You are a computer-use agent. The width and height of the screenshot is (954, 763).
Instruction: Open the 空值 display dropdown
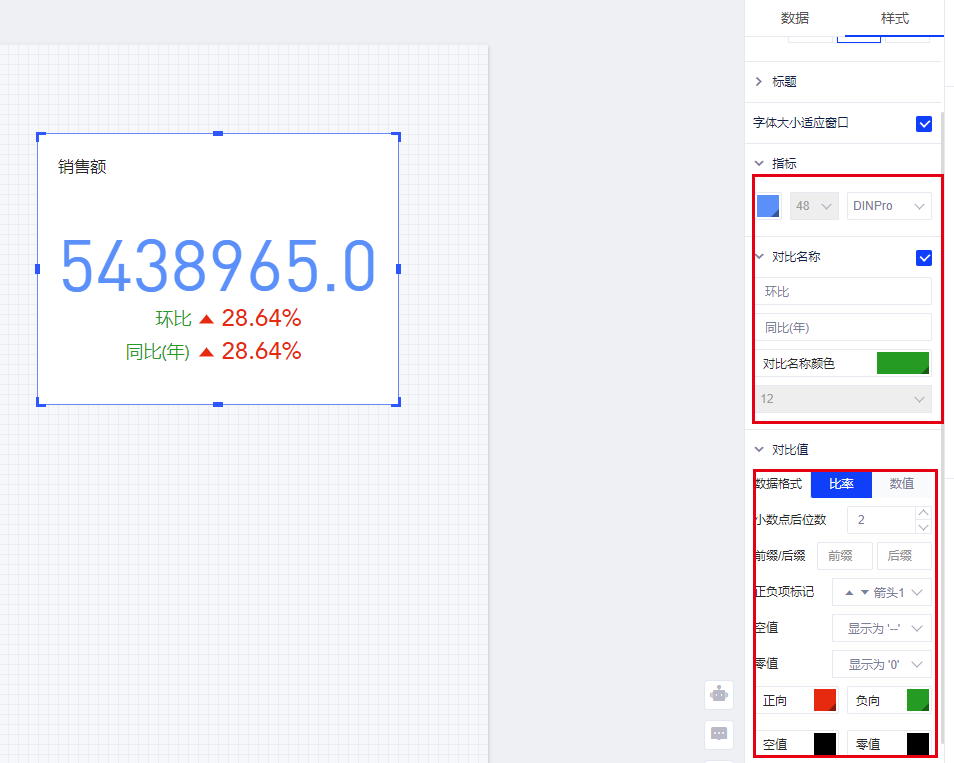point(881,628)
